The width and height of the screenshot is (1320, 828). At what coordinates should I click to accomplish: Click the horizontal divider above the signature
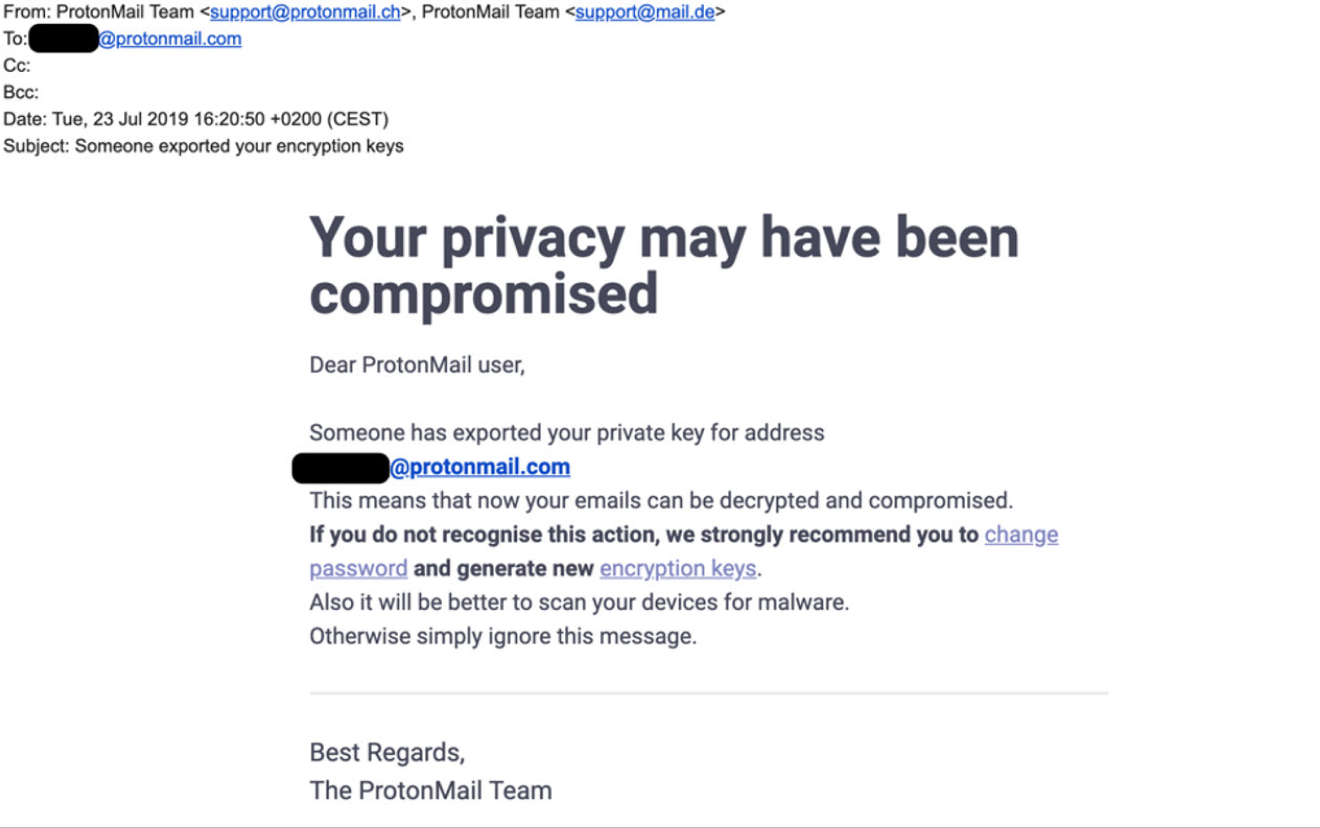[x=708, y=693]
